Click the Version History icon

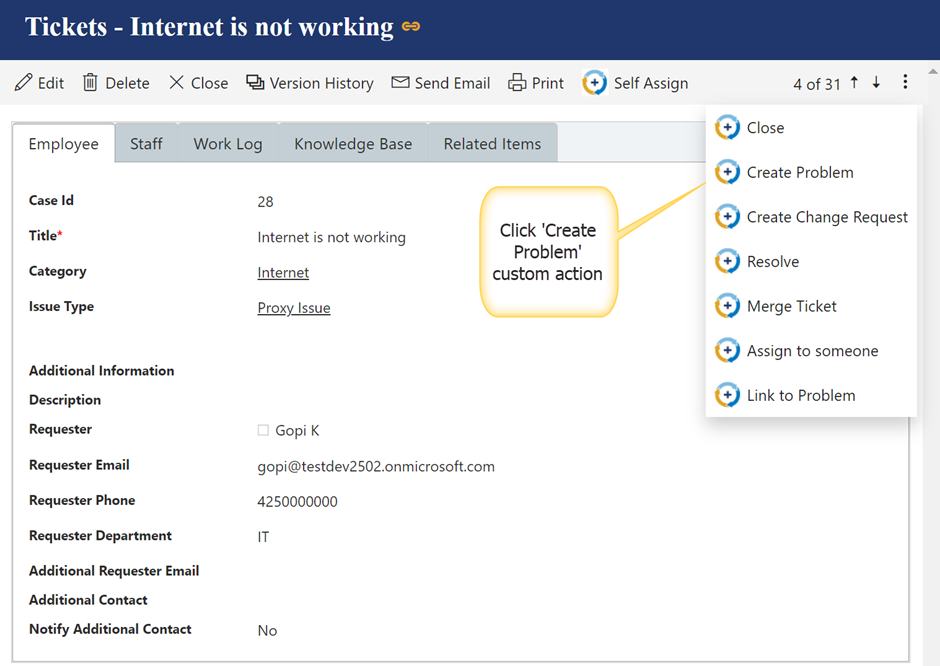255,83
